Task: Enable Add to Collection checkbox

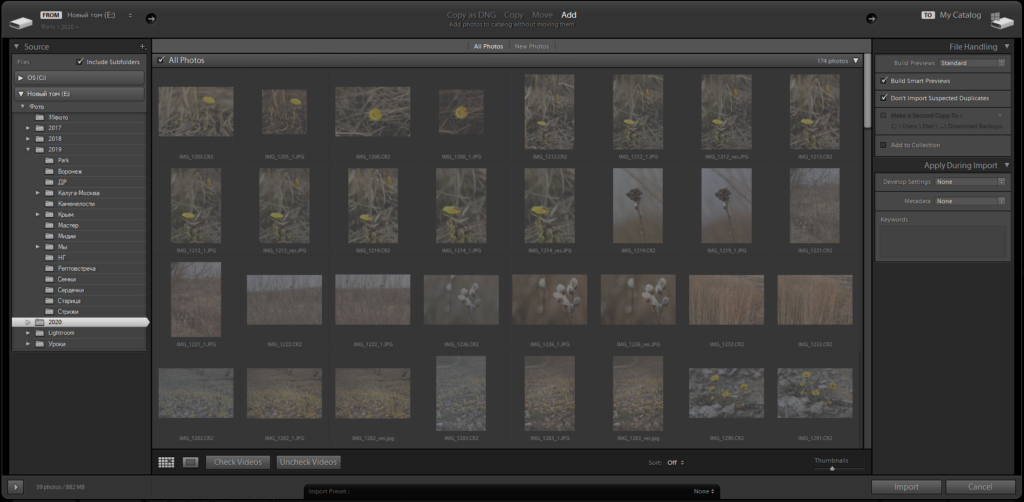Action: 883,145
